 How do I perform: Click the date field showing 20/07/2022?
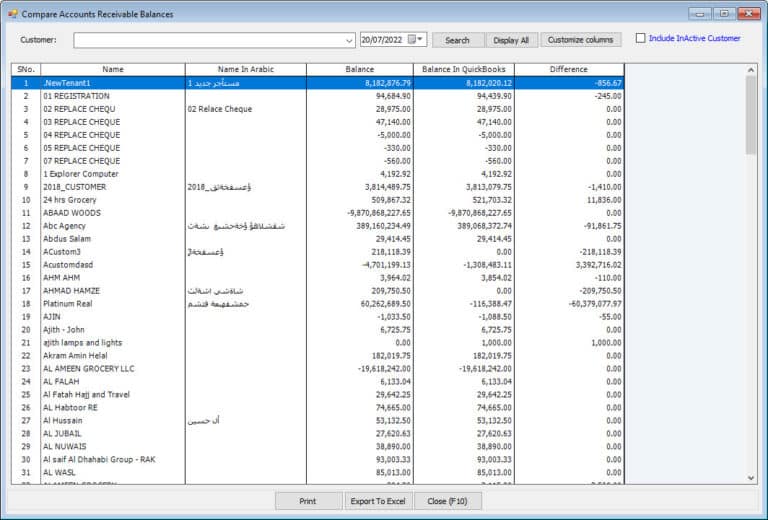[x=383, y=40]
